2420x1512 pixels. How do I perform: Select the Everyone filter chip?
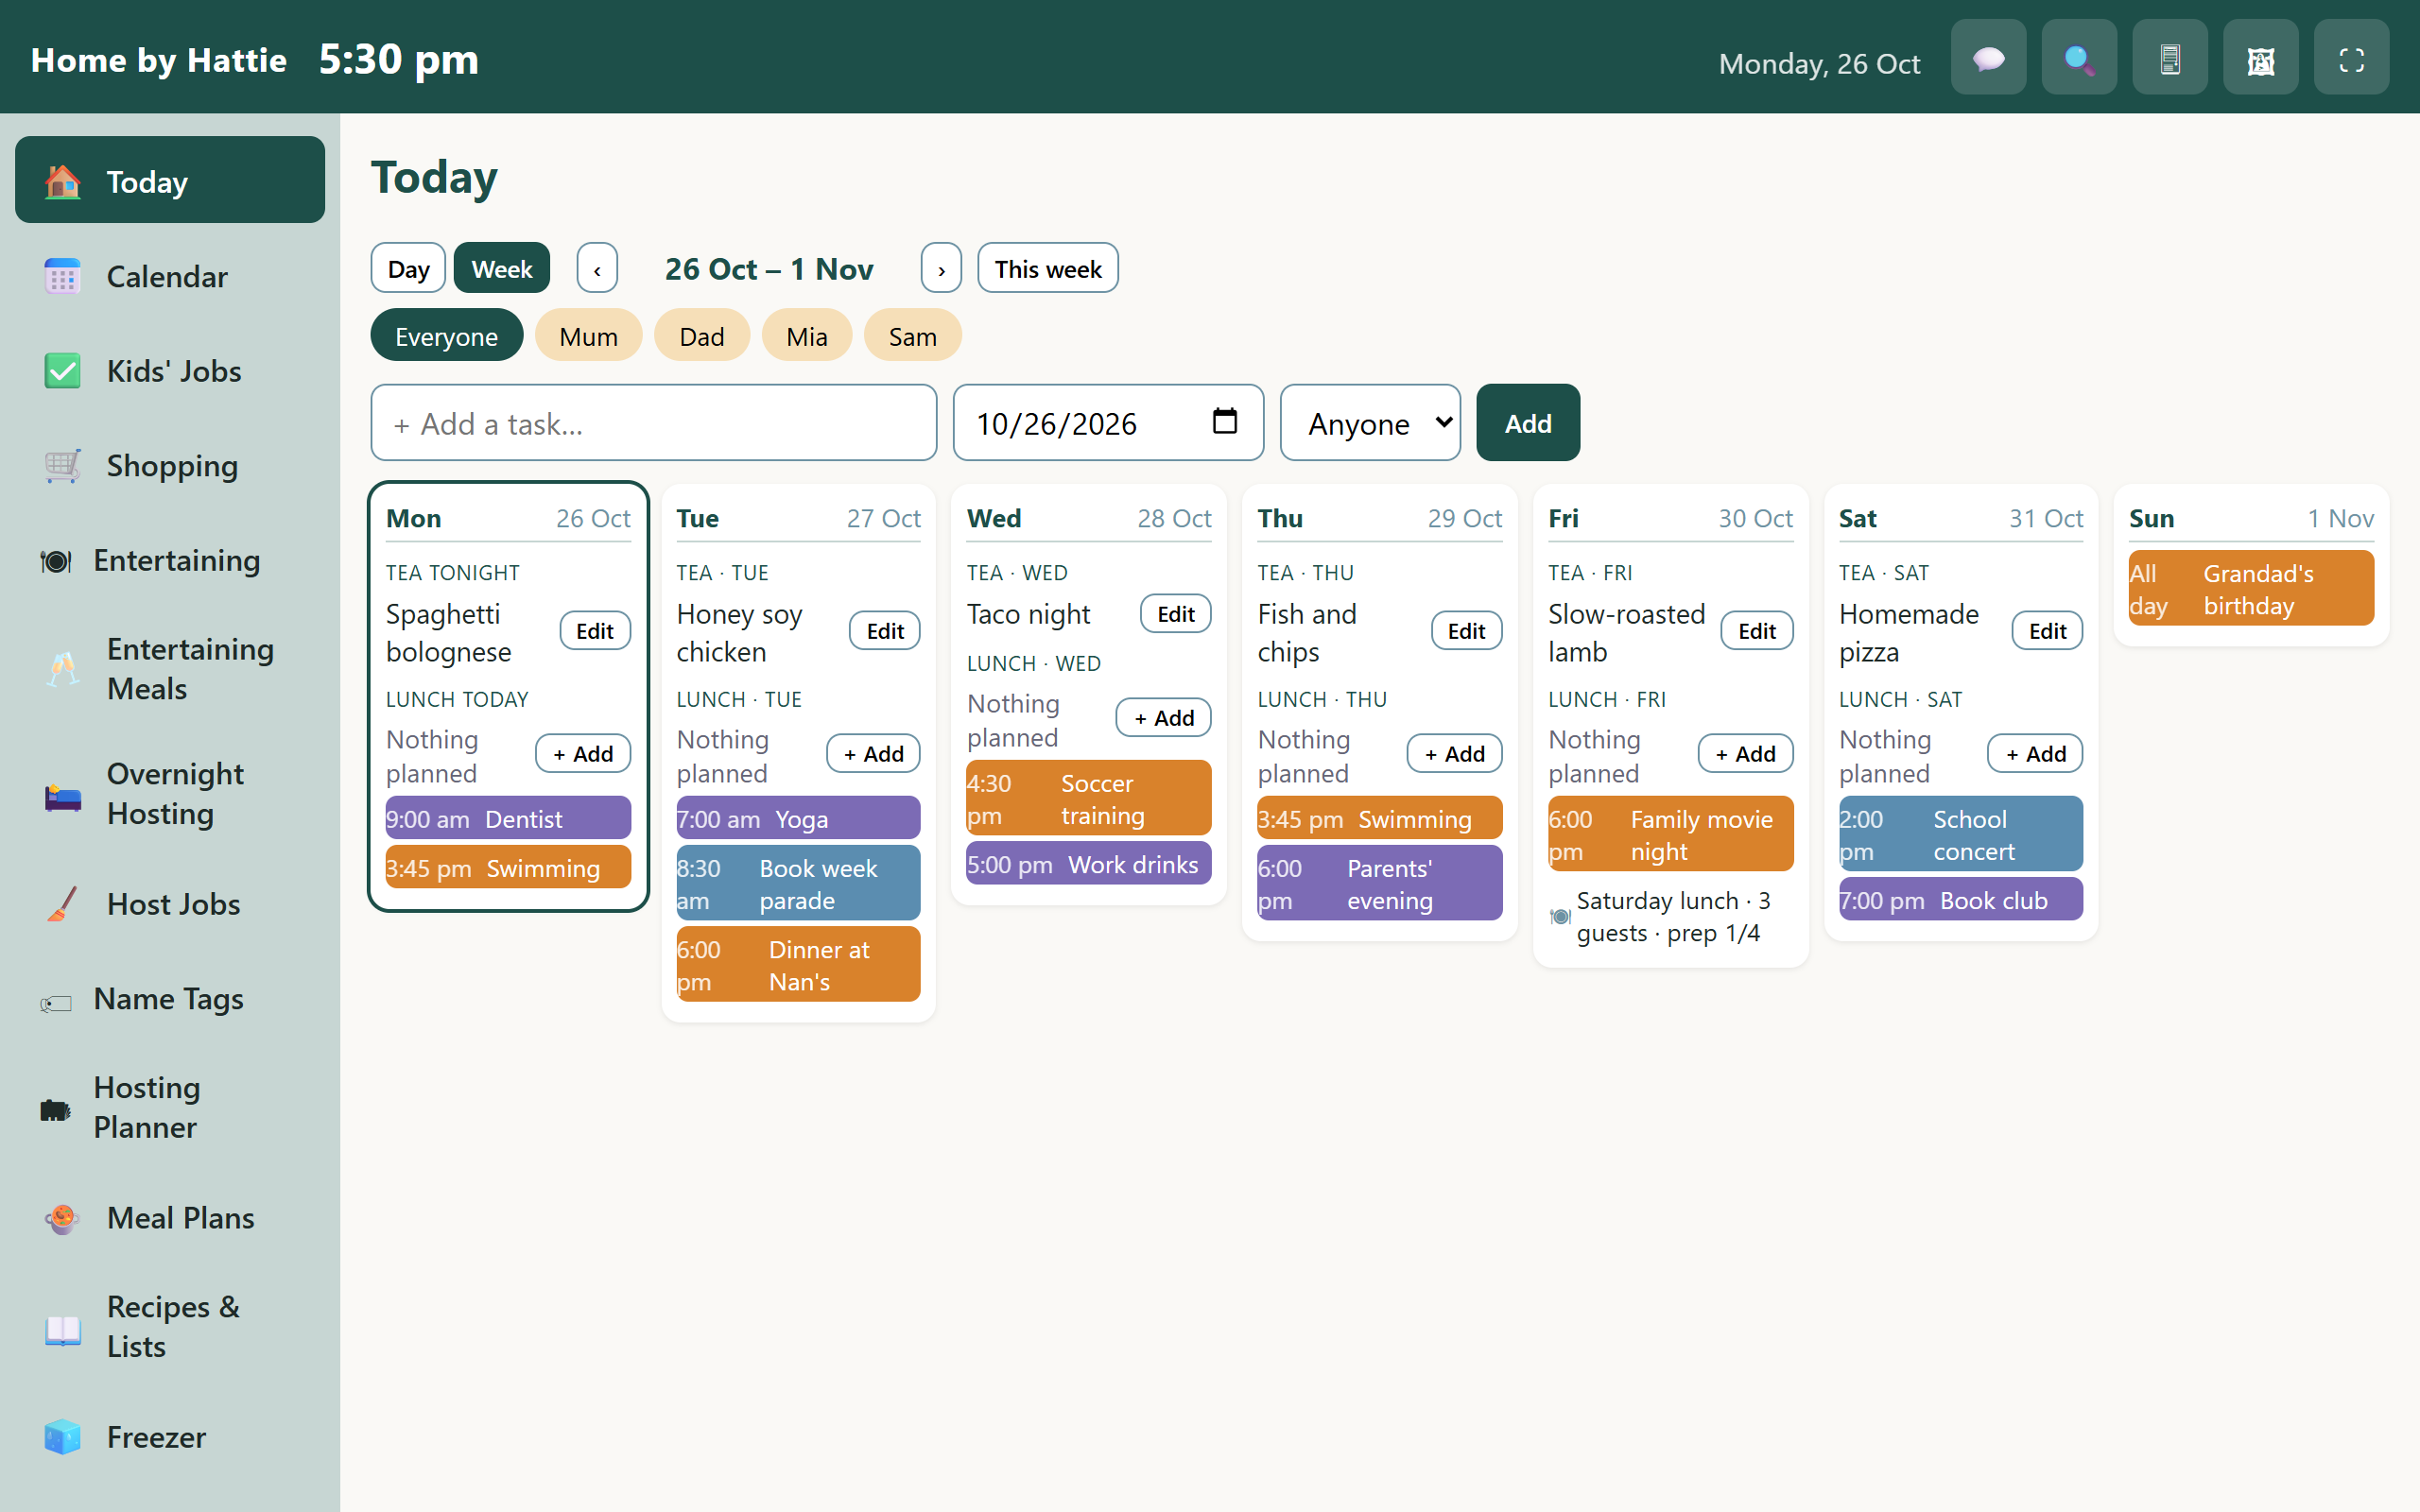446,336
